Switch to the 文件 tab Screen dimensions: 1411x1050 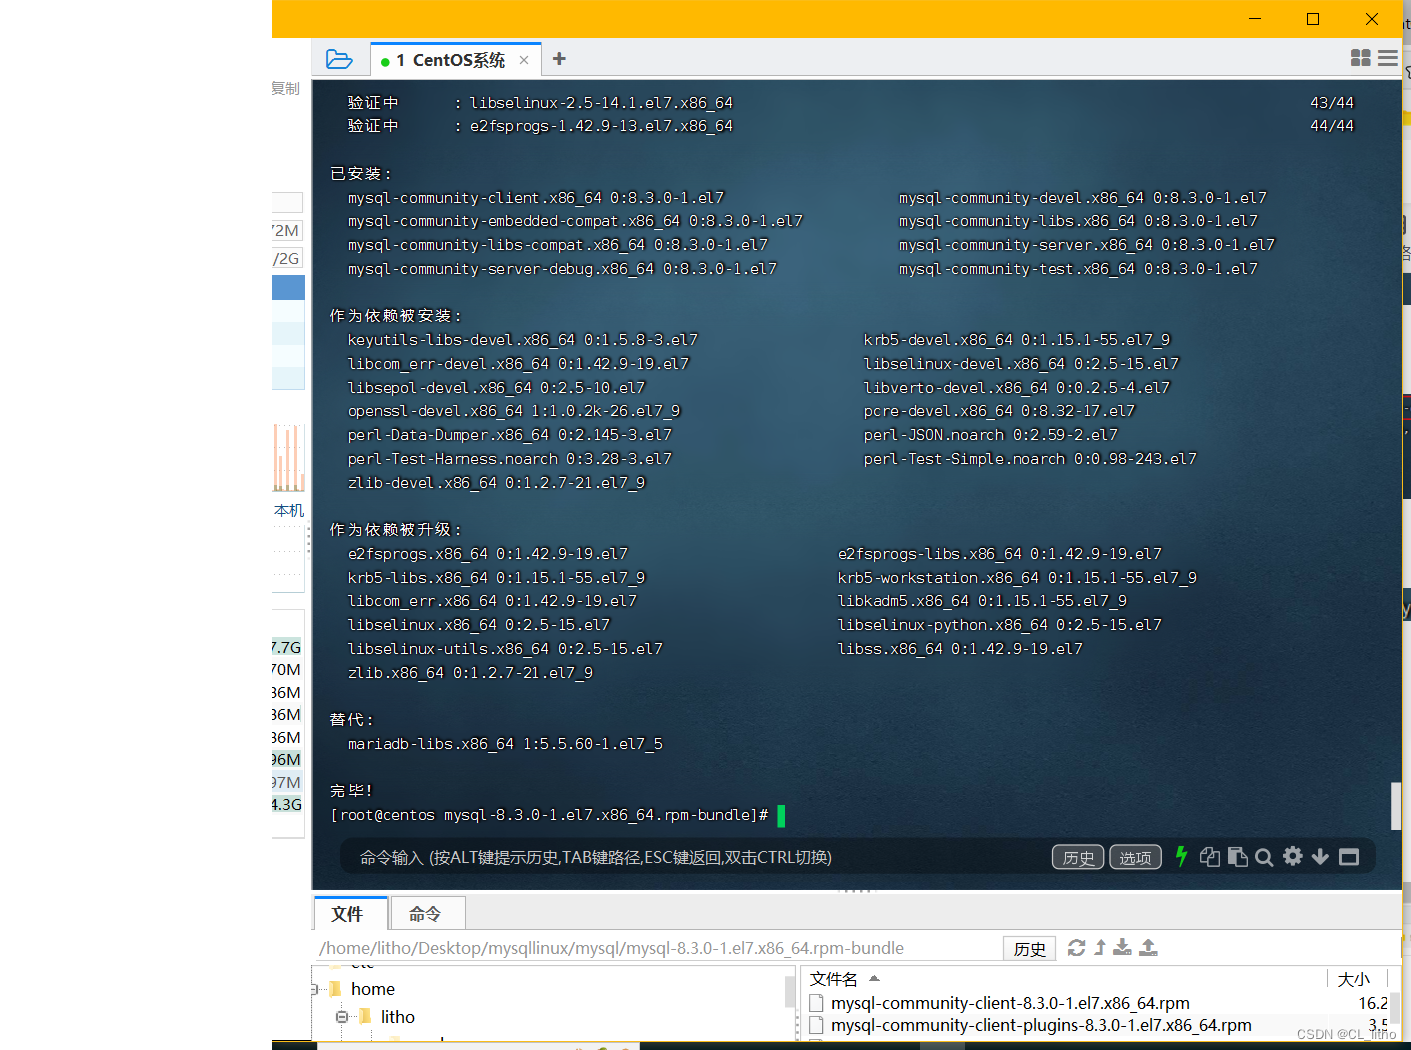[350, 914]
